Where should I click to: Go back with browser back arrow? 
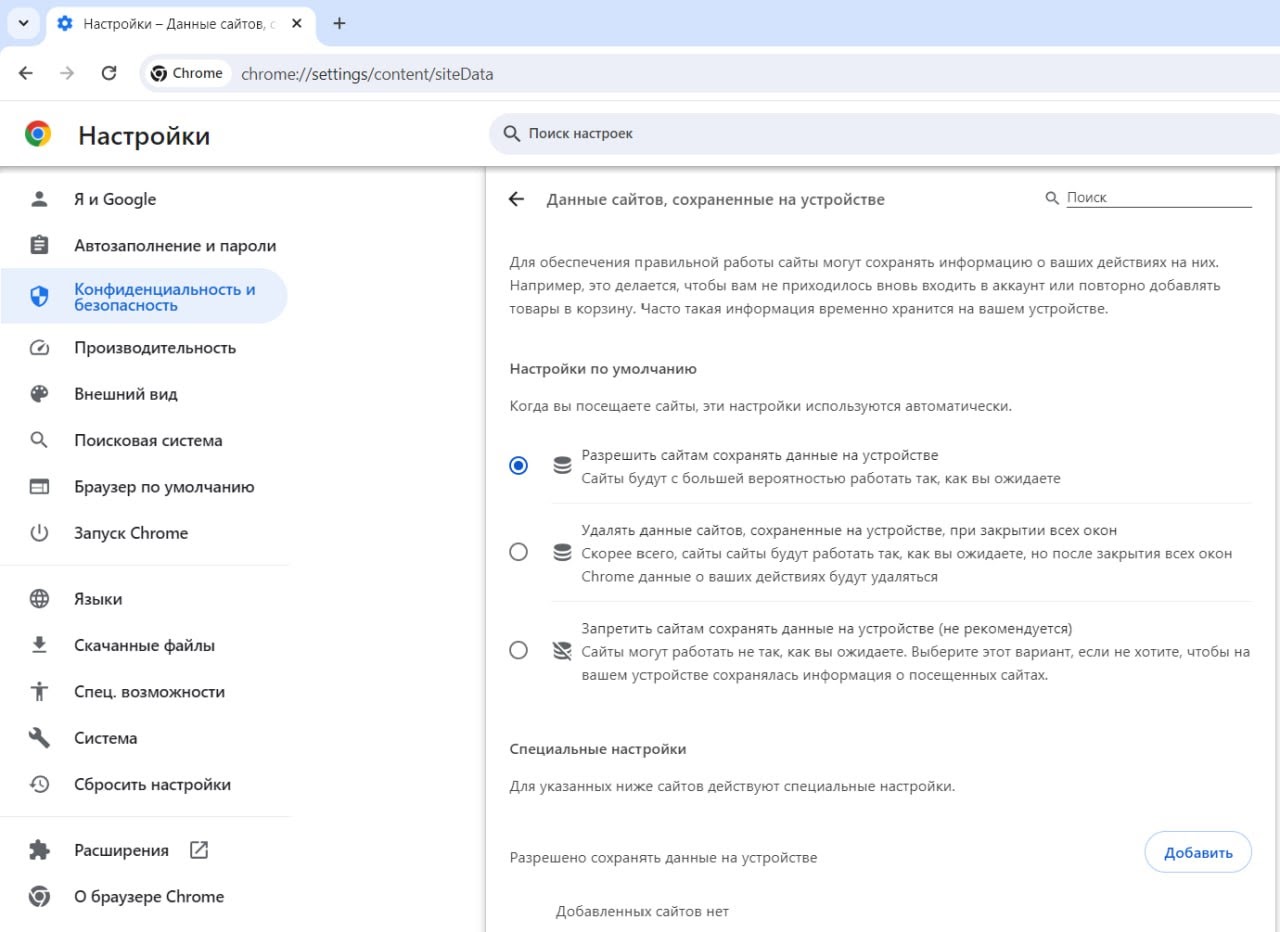[26, 73]
